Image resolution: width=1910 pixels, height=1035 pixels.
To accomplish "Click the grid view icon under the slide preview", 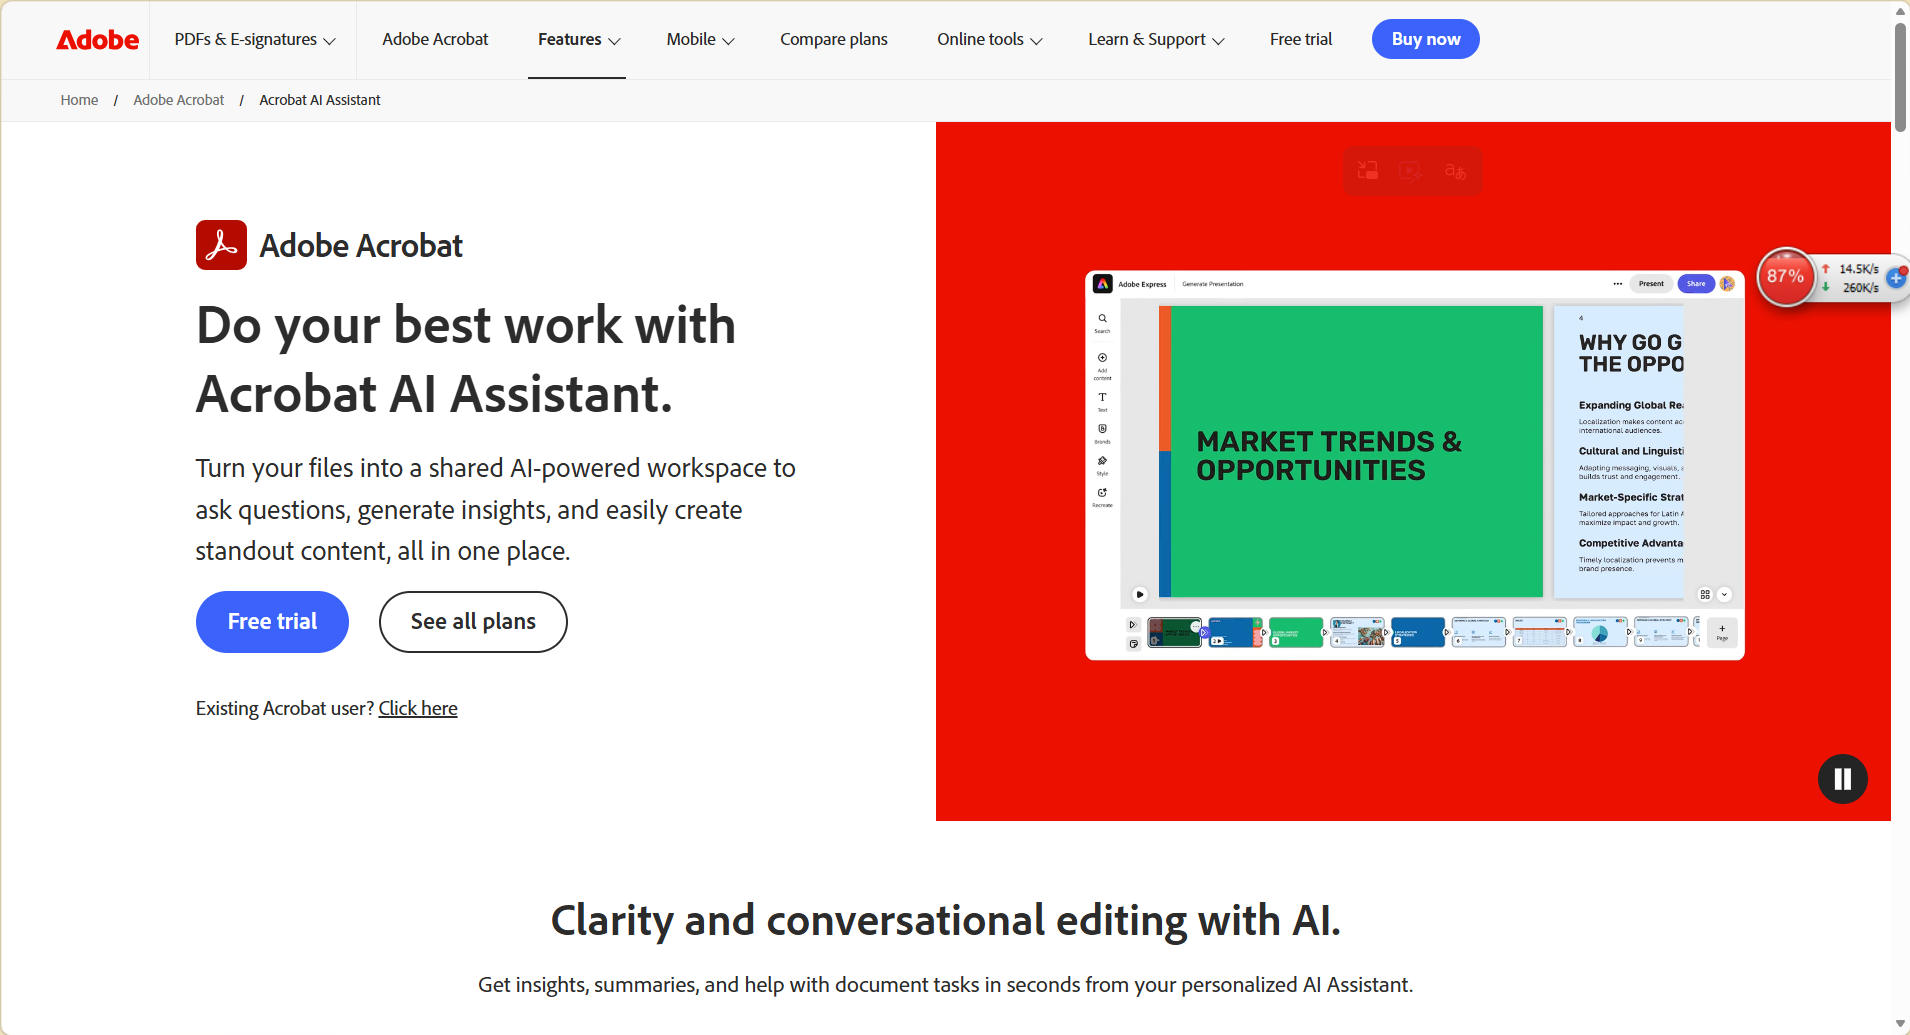I will 1705,594.
